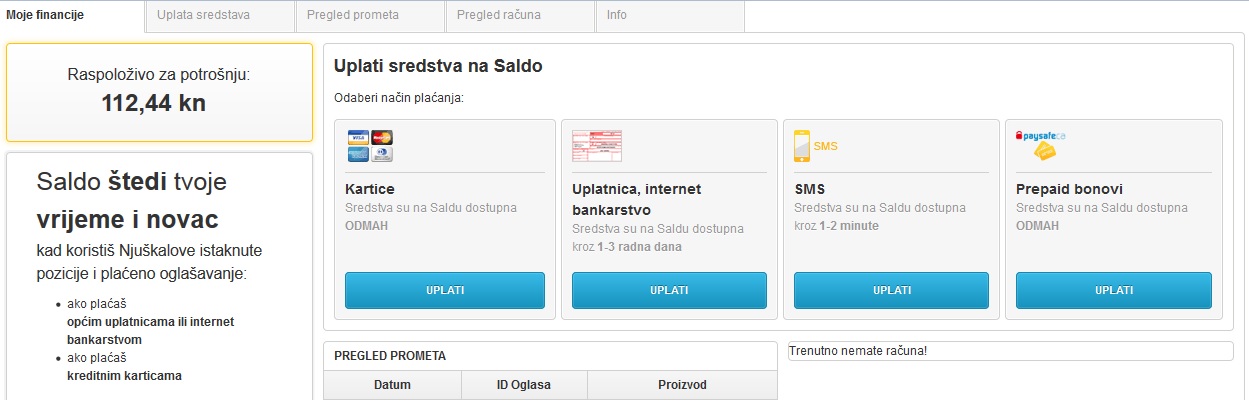This screenshot has width=1249, height=401.
Task: Select the Prepaid bonovi heading
Action: [x=1067, y=189]
